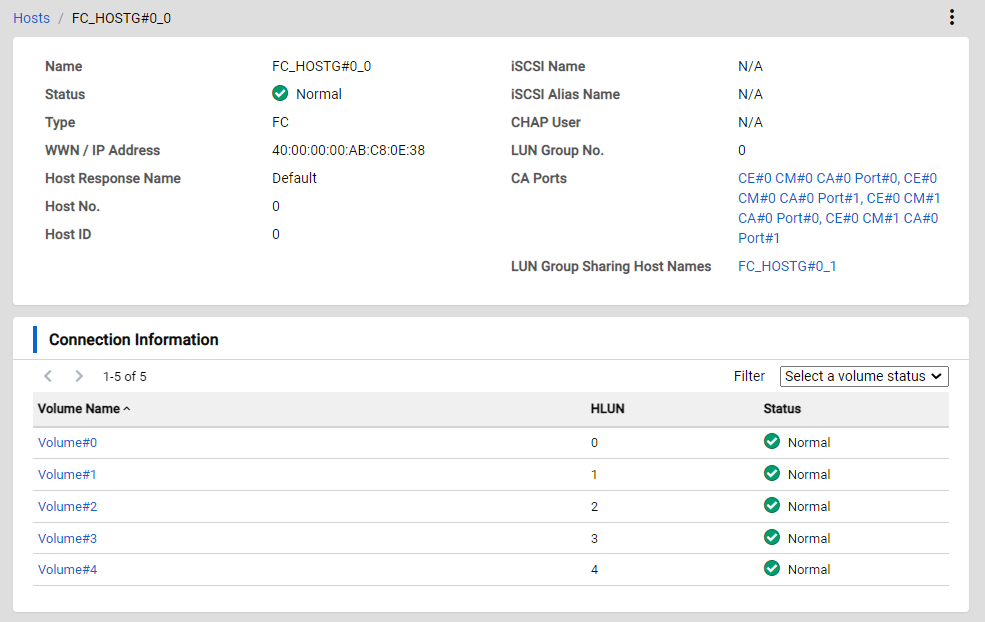Click the HLUN column header

click(608, 409)
